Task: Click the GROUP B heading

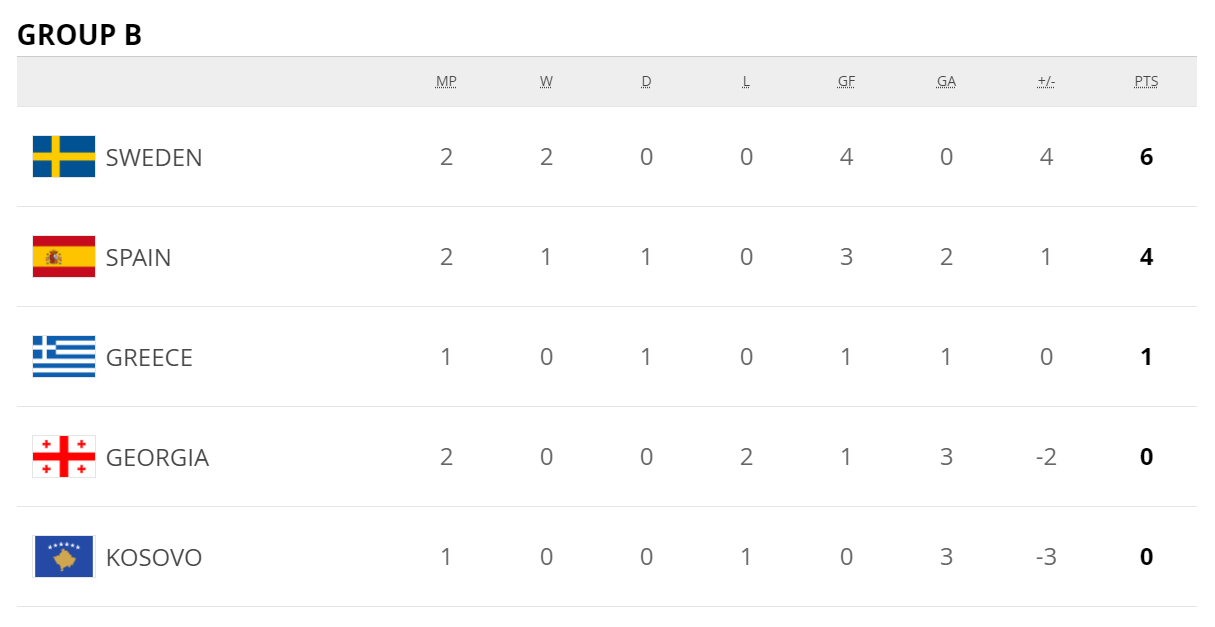Action: (80, 35)
